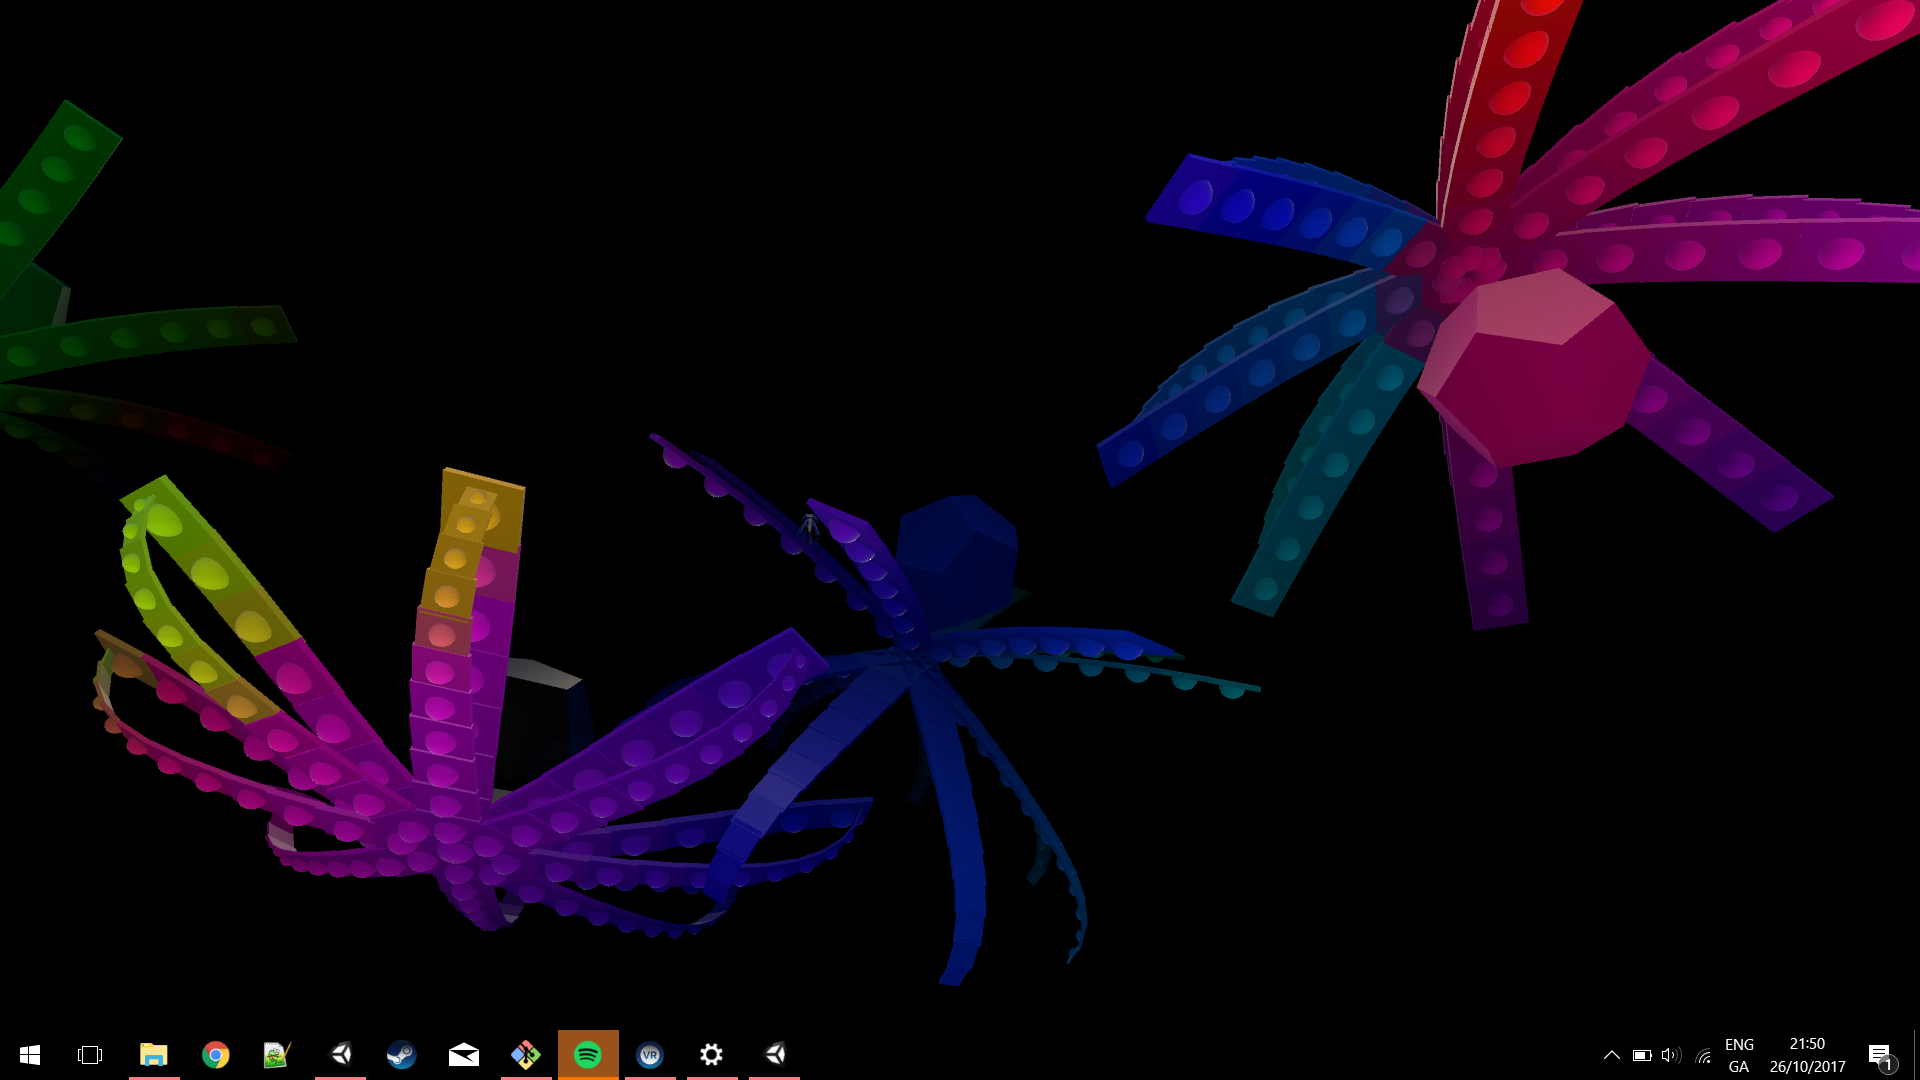Expand the hidden system tray icons chevron
Viewport: 1920px width, 1080px height.
(1611, 1055)
